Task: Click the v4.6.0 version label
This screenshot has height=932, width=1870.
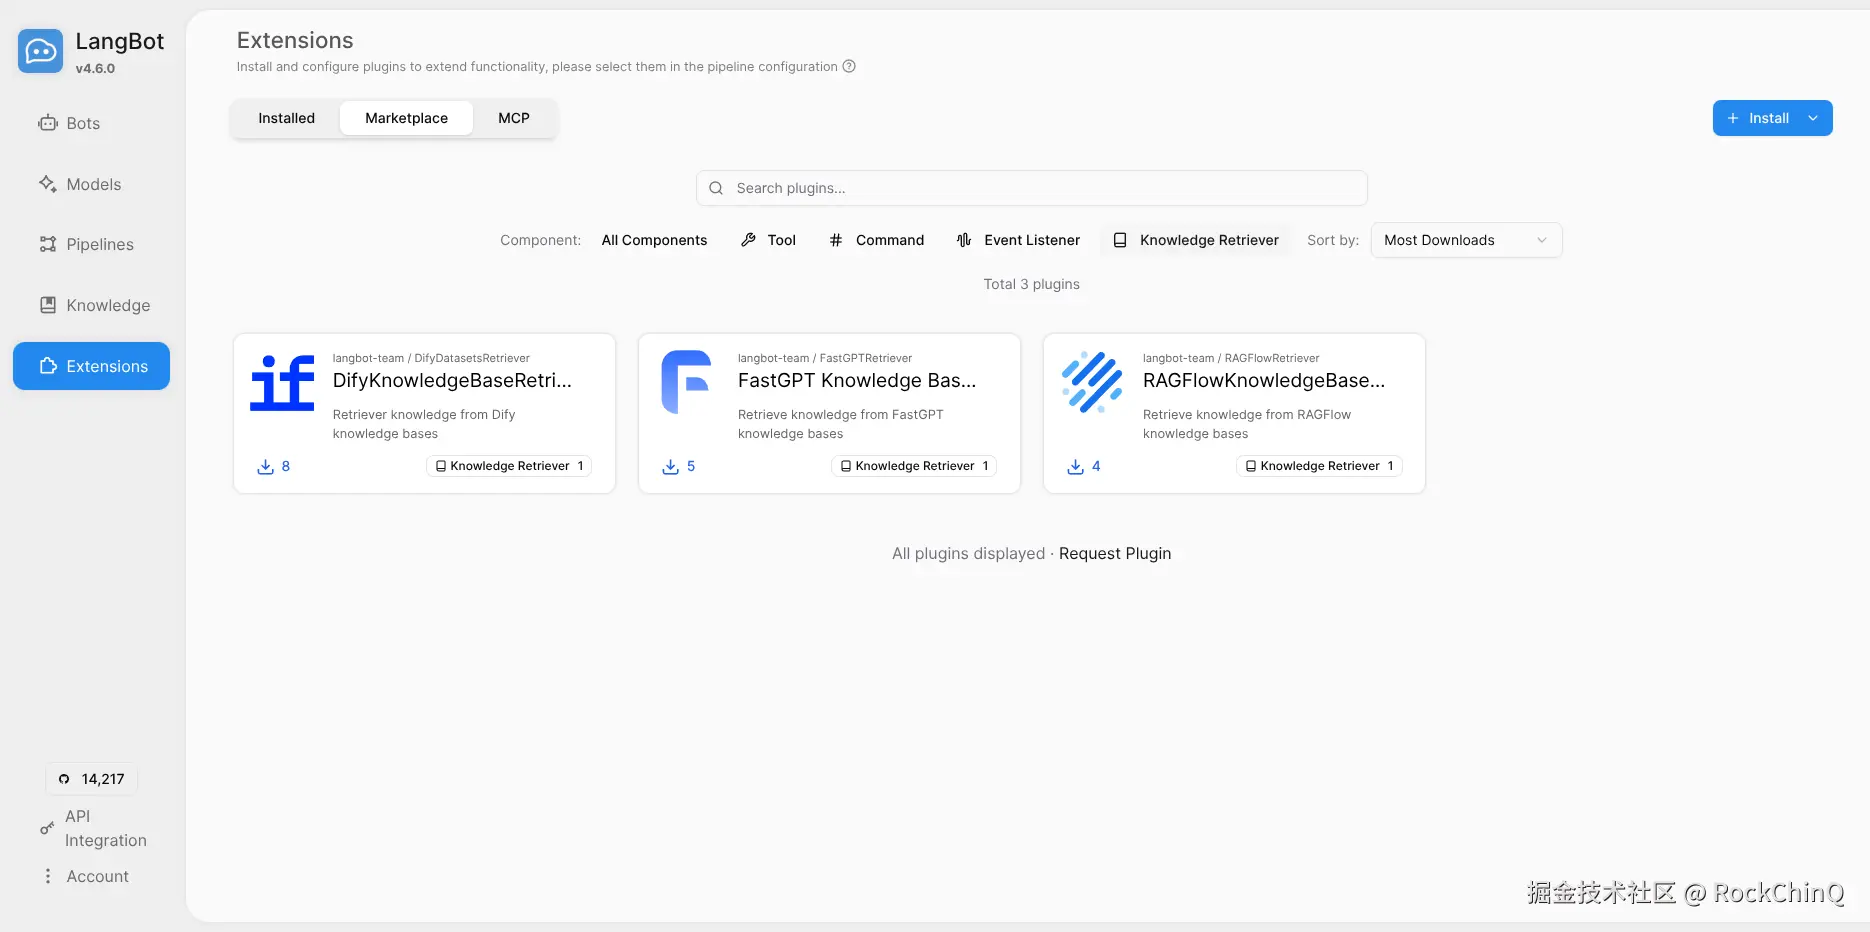Action: coord(95,69)
